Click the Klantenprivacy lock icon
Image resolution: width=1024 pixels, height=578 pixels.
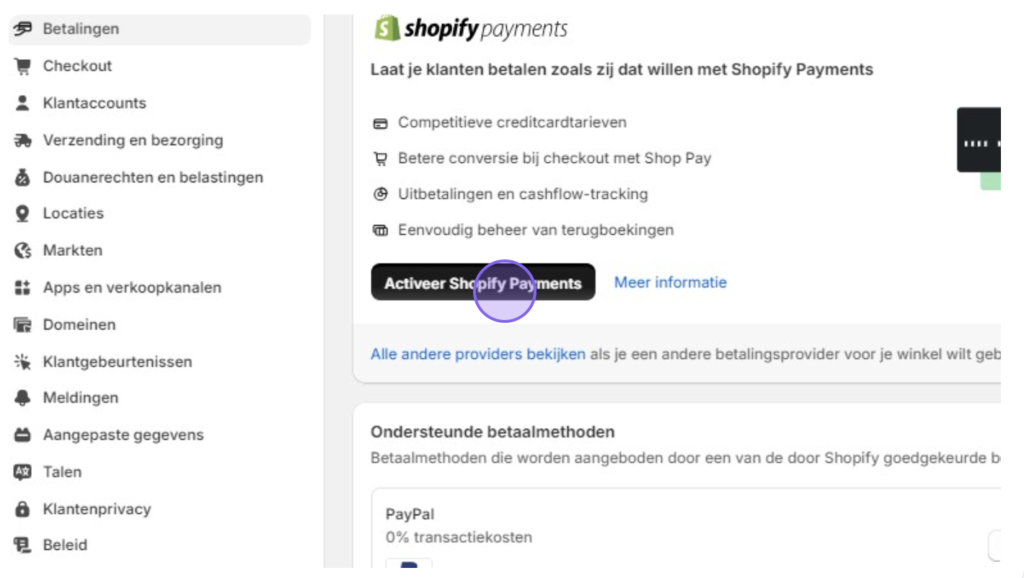point(23,509)
